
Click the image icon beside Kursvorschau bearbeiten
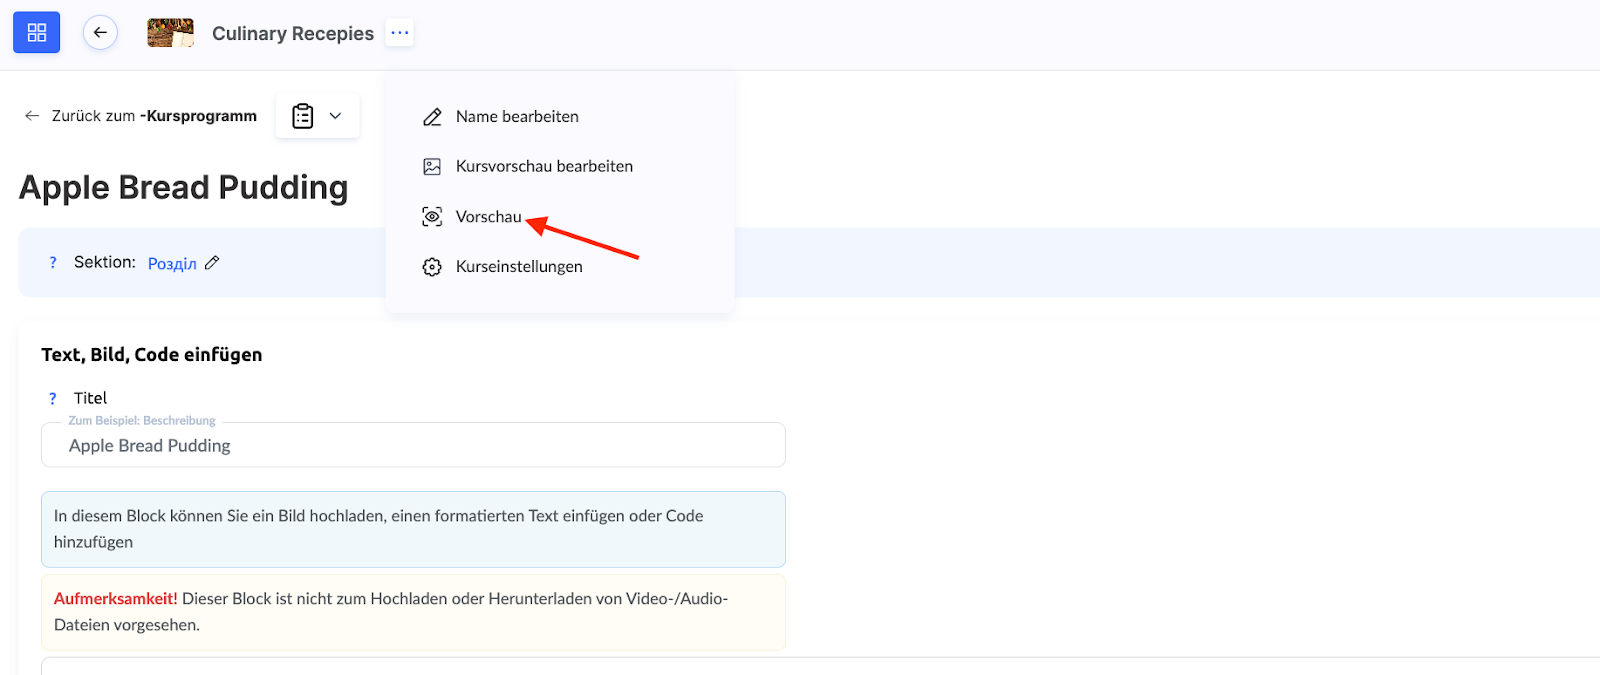pyautogui.click(x=432, y=167)
